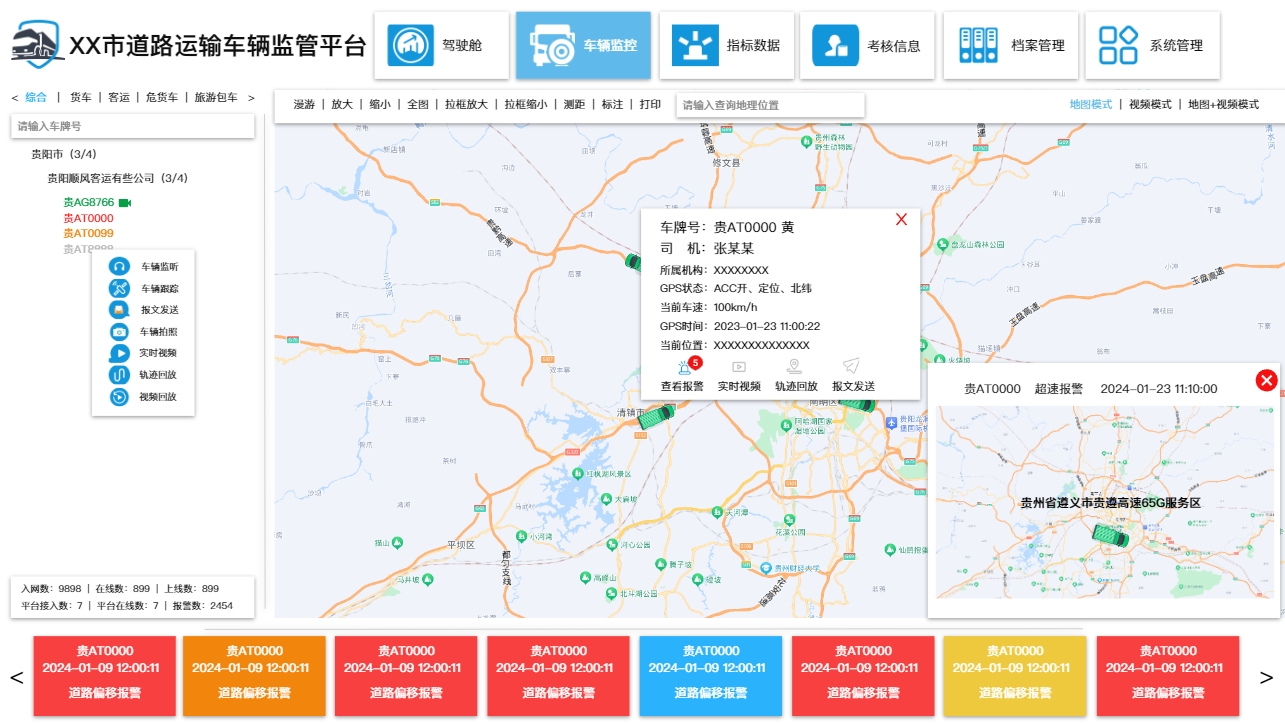Select the 旅游包车 vehicle category tab
The width and height of the screenshot is (1285, 723).
point(216,97)
